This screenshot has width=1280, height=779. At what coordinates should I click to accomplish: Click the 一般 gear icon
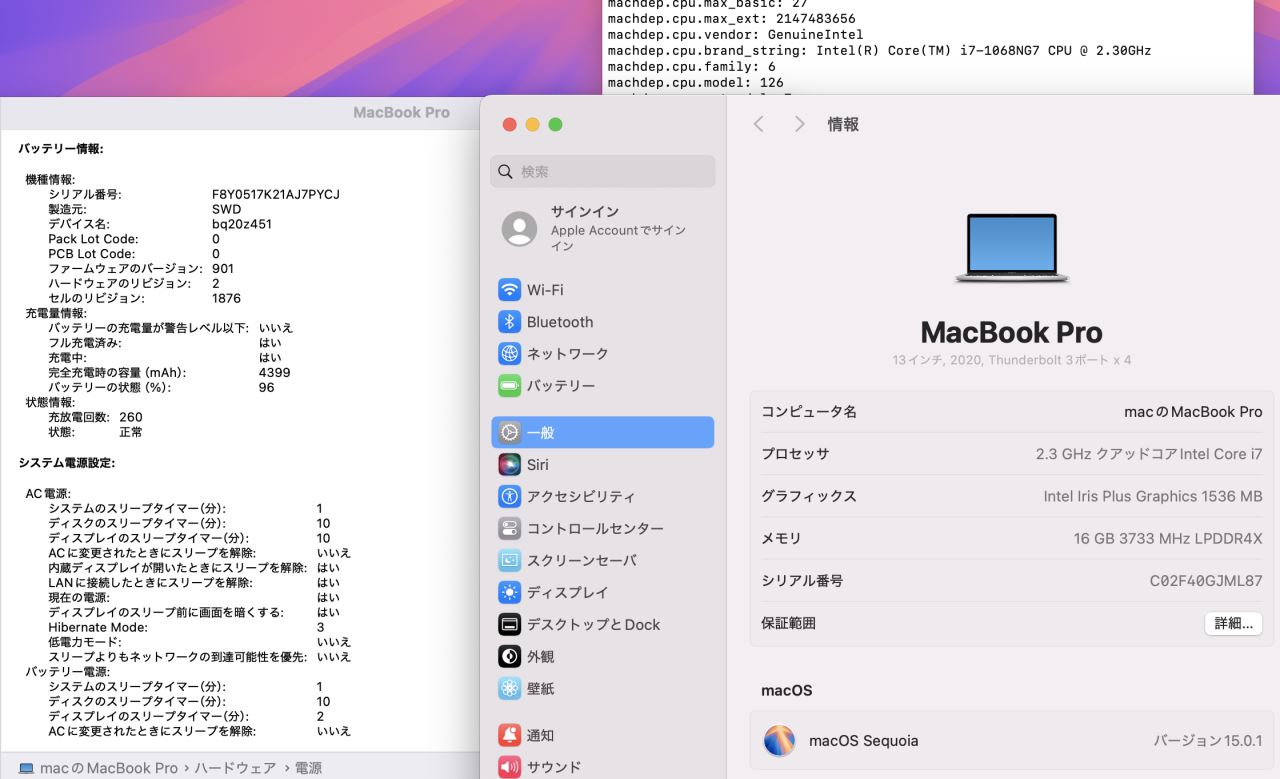[x=510, y=433]
